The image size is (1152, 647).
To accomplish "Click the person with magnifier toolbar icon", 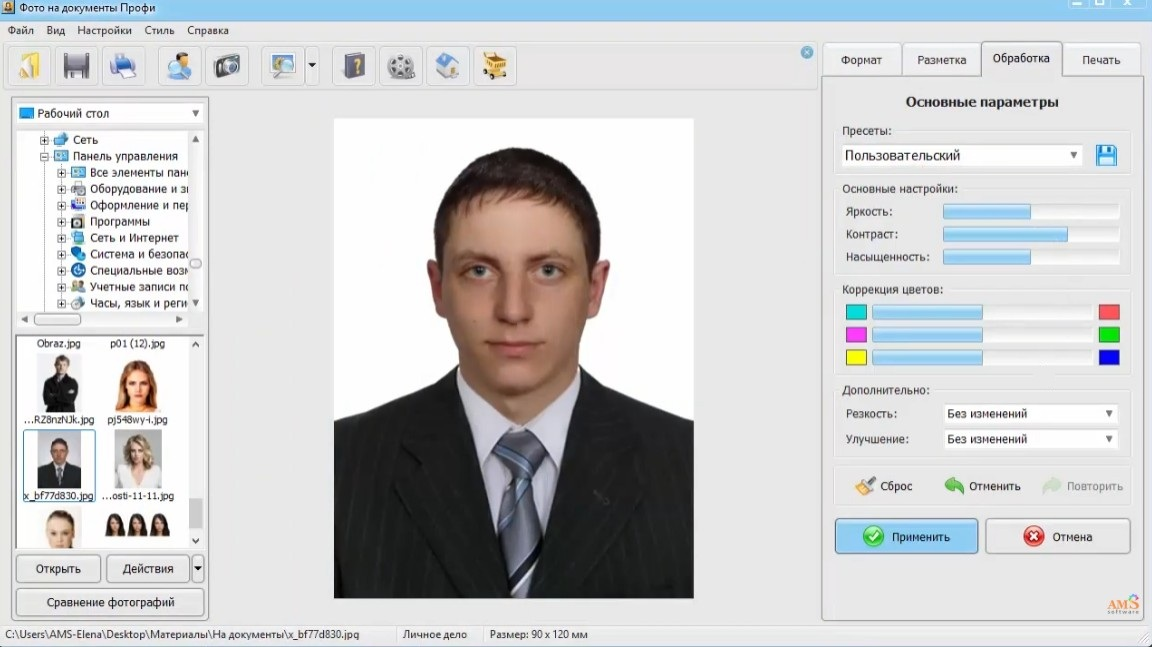I will pos(179,66).
